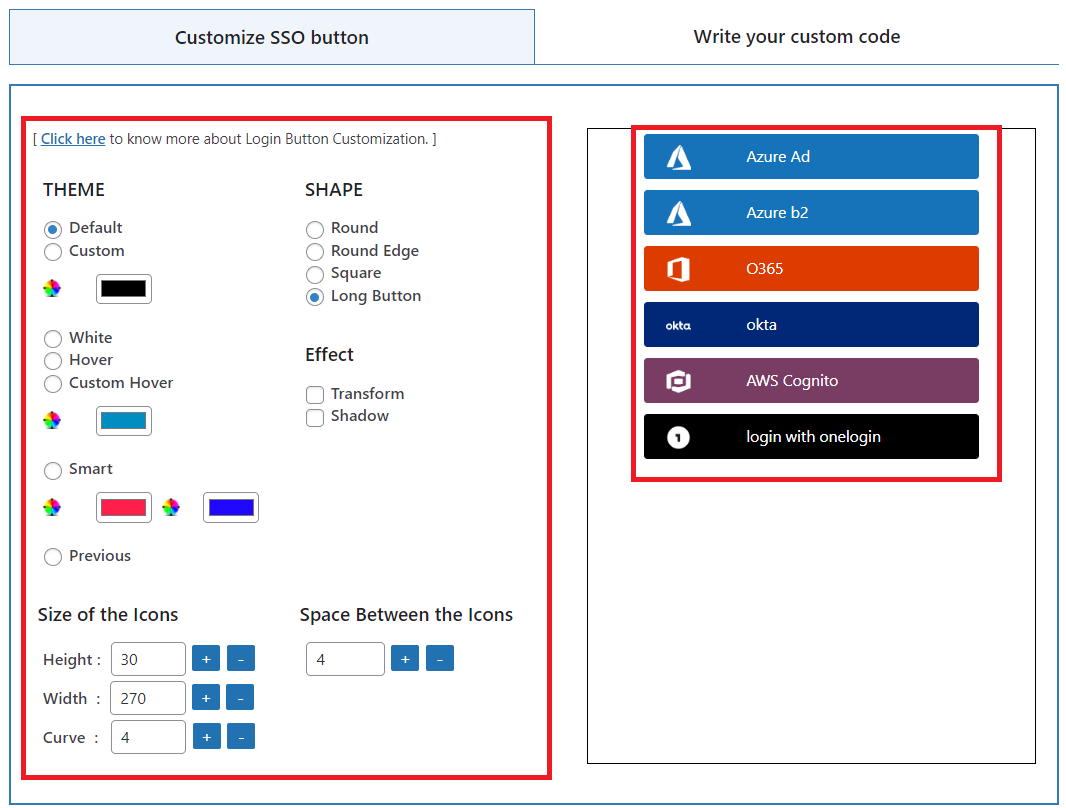The height and width of the screenshot is (808, 1066).
Task: Select the Previous theme radio button
Action: [x=53, y=557]
